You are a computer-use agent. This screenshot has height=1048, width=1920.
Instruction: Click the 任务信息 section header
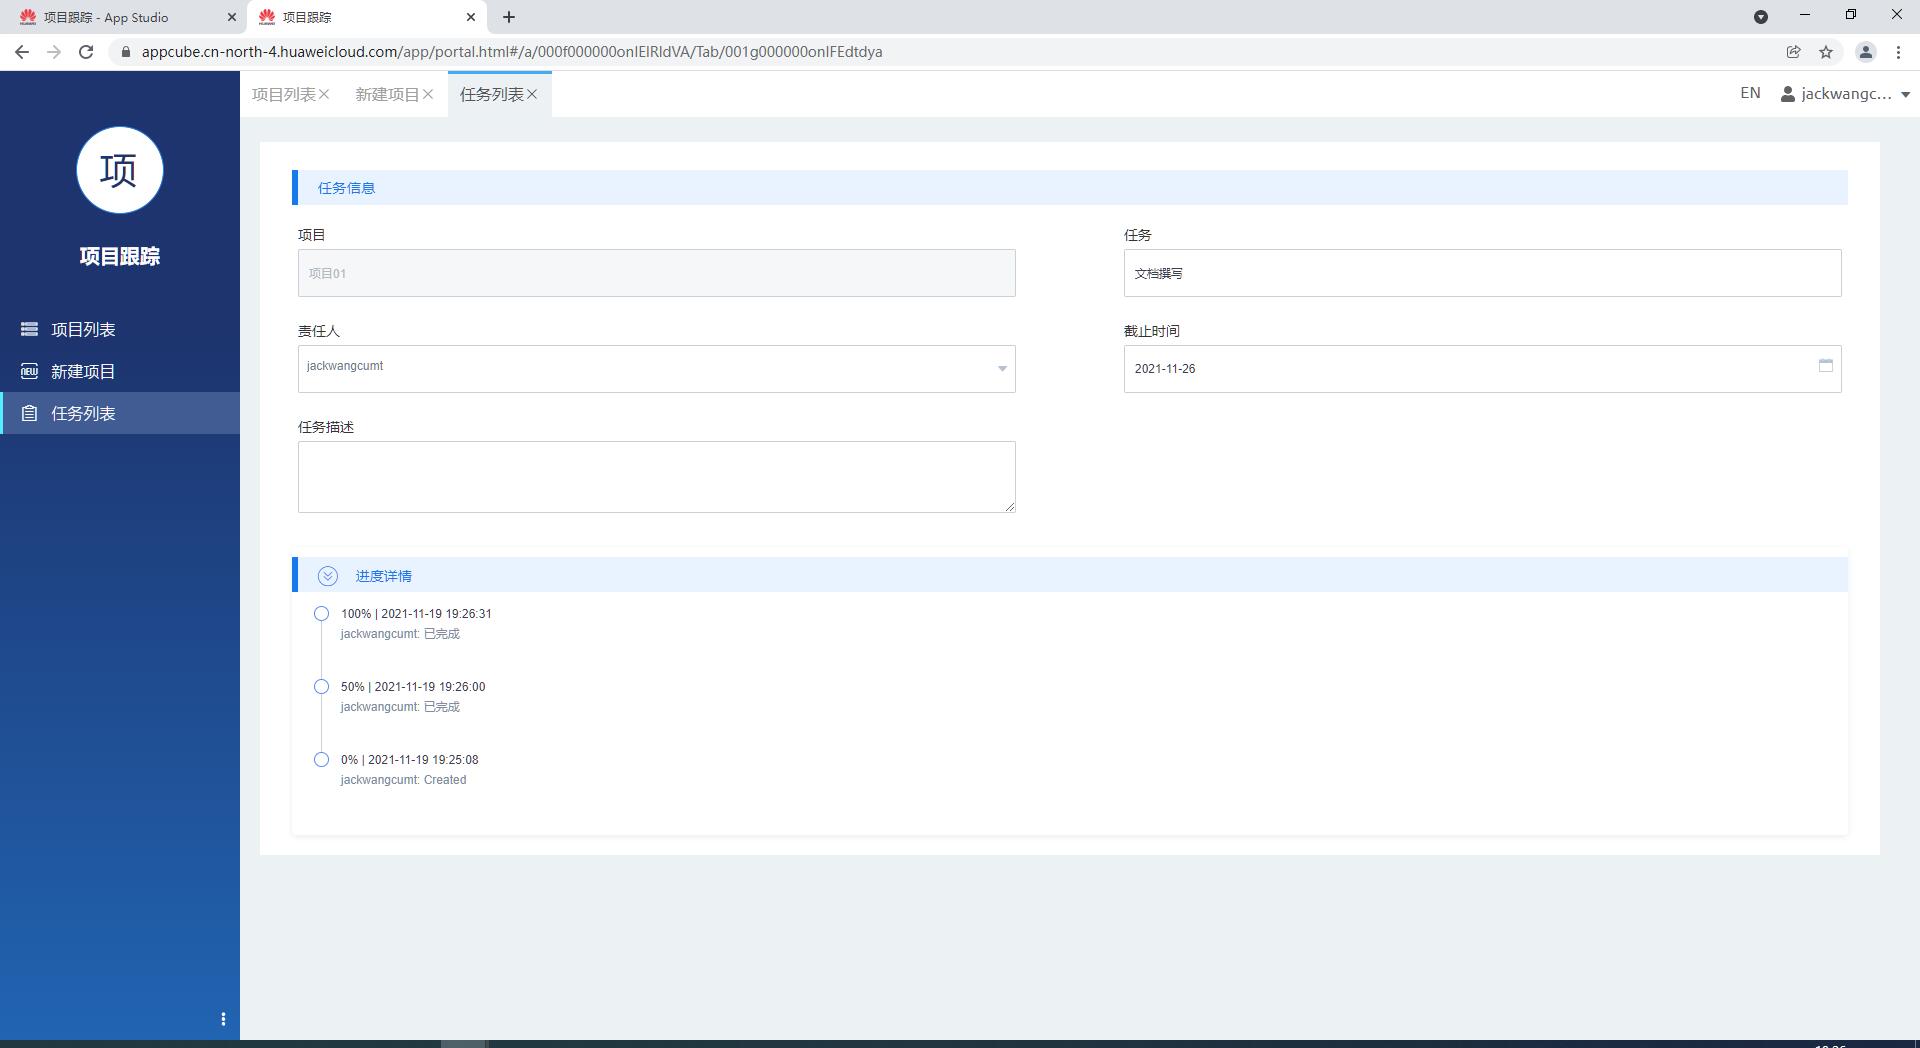[1070, 188]
